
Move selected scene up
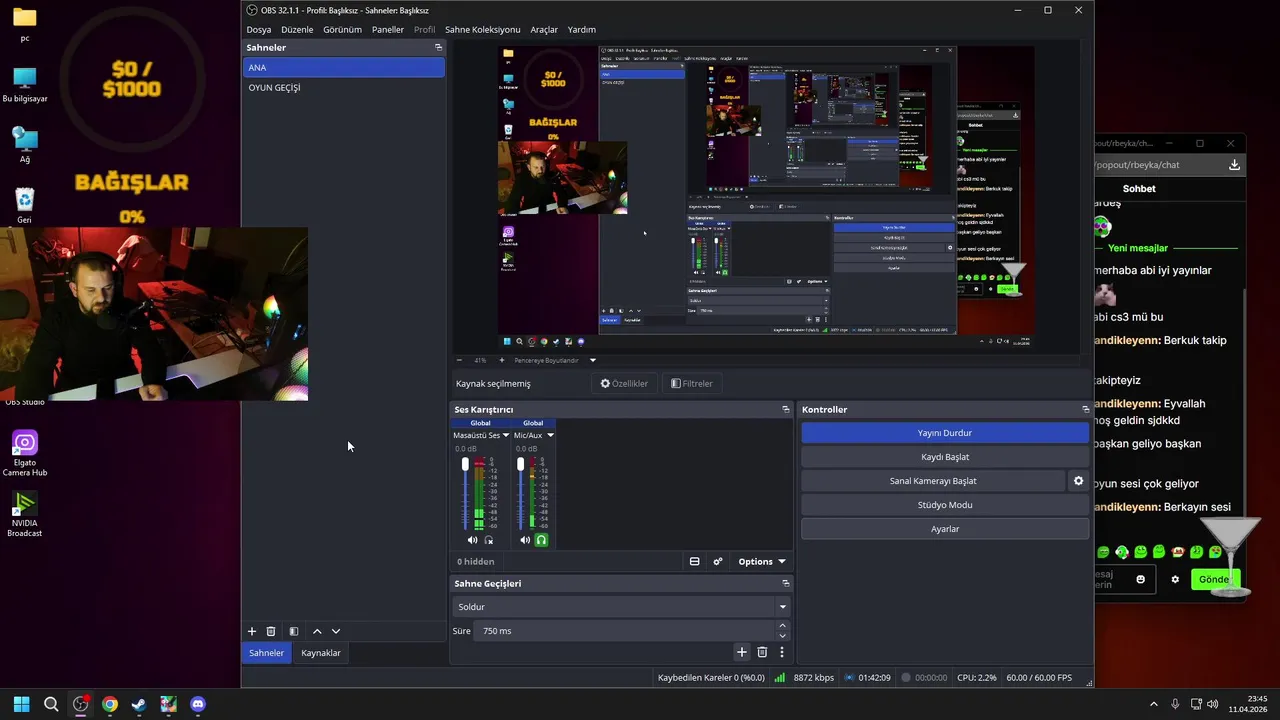(317, 631)
